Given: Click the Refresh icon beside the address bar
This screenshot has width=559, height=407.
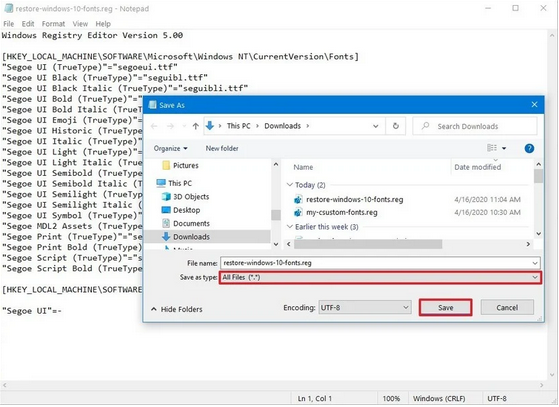Looking at the screenshot, I should (x=395, y=126).
